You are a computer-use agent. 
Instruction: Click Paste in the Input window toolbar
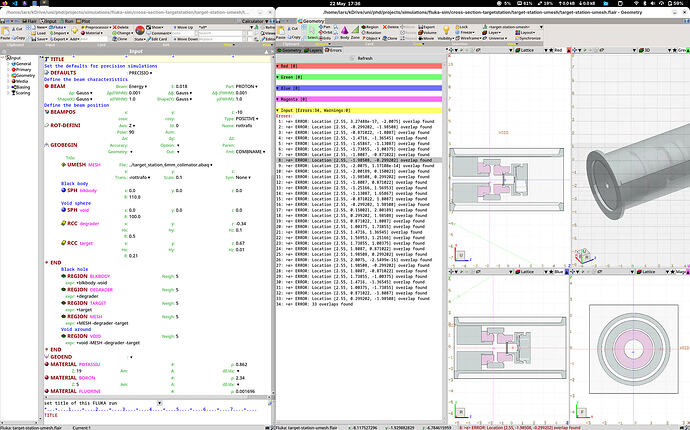coord(7,32)
